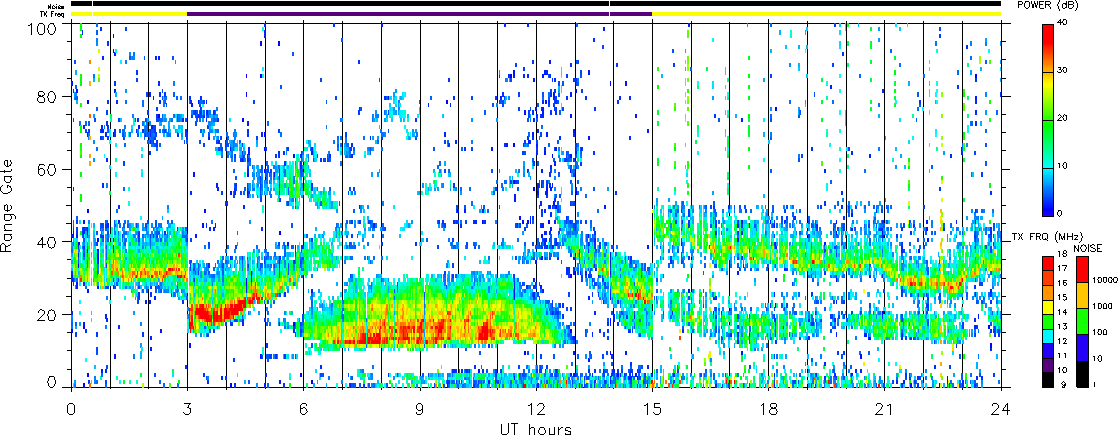
Task: Click the '24' UT hours tick label
Action: coord(1001,409)
